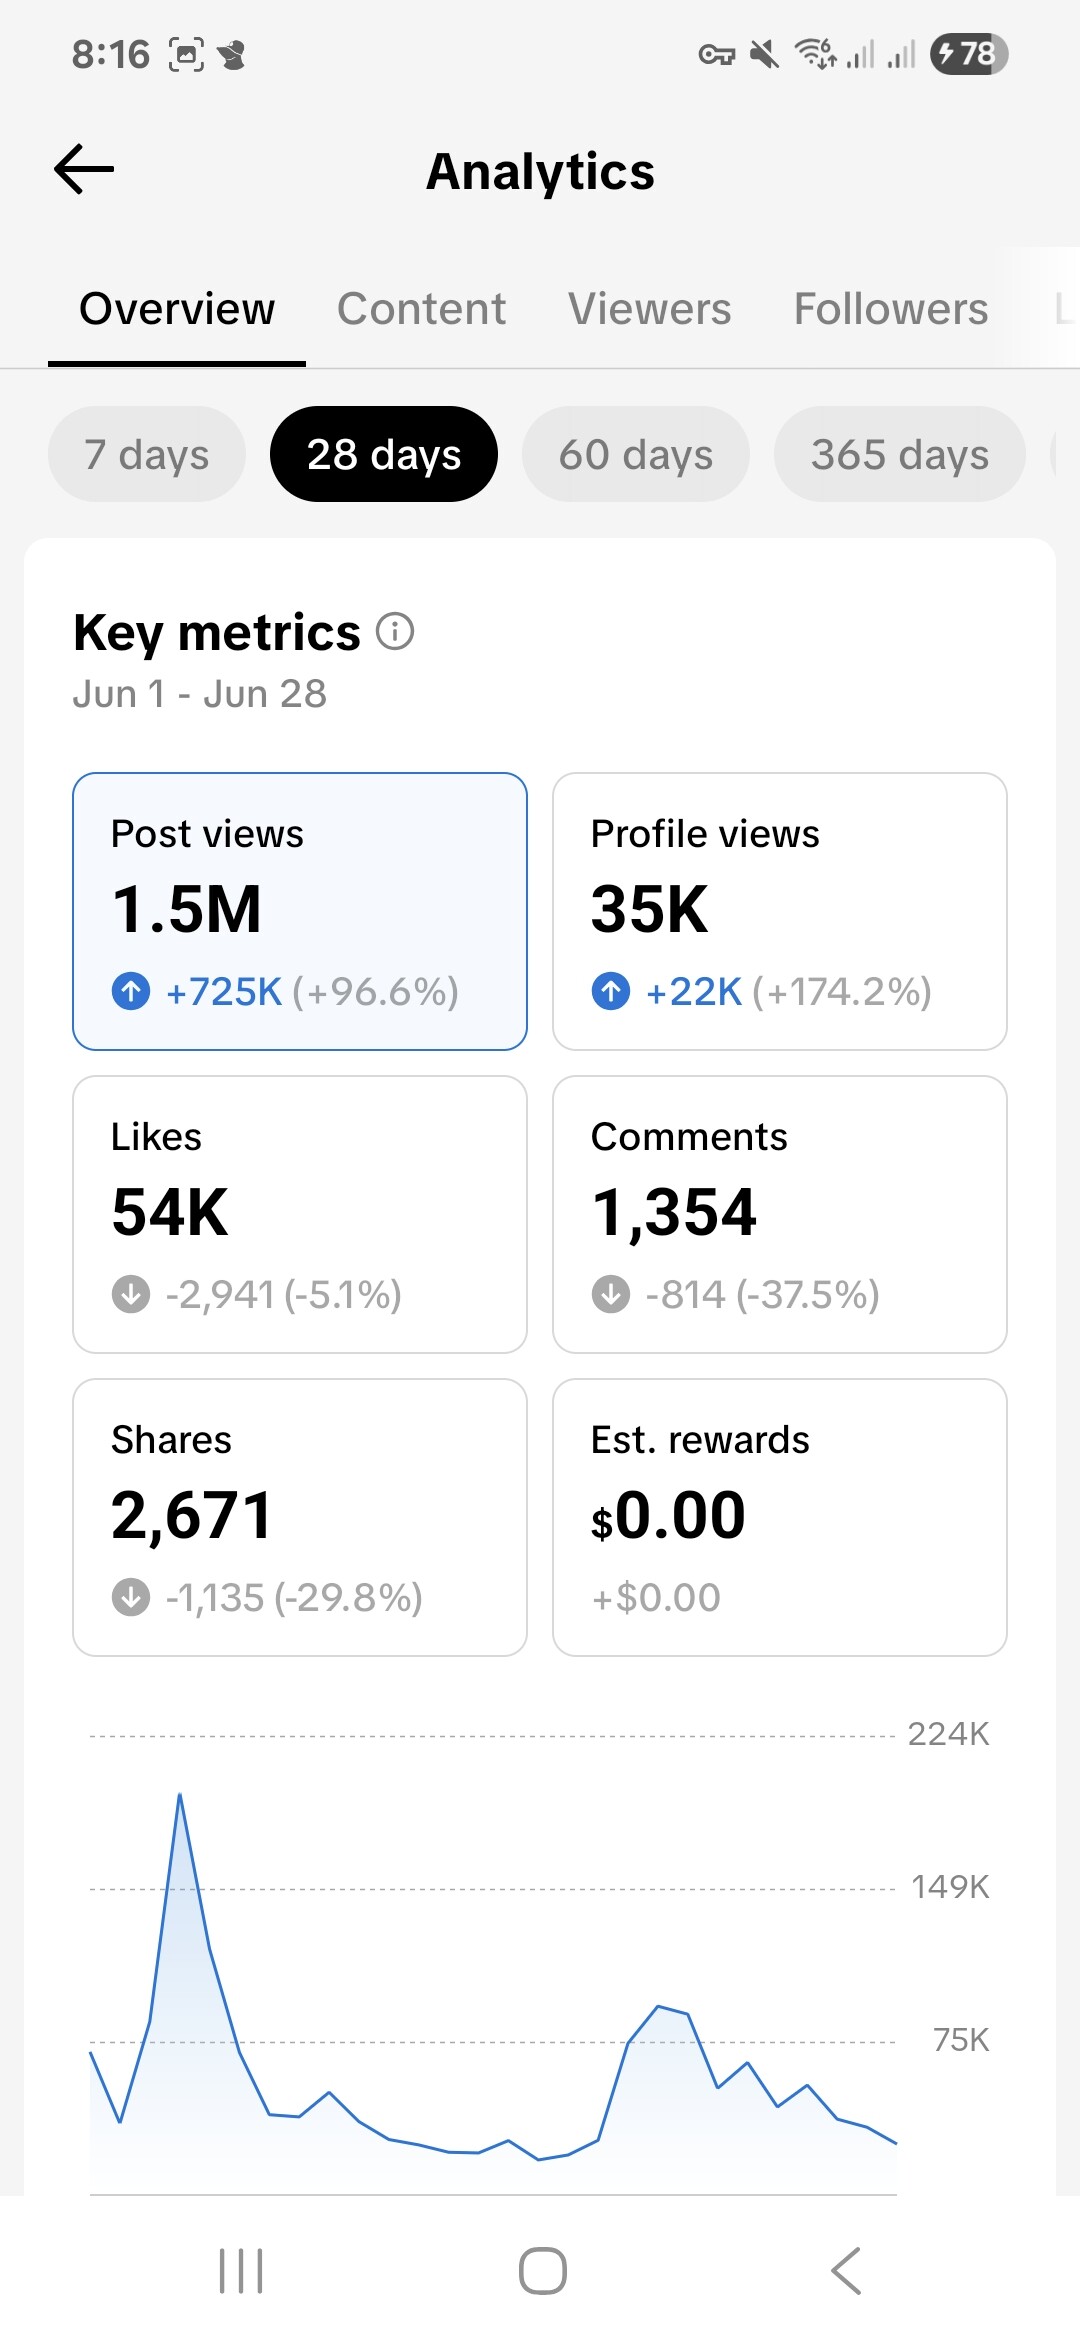
Task: Tap the highest peak on the views chart
Action: [x=180, y=1796]
